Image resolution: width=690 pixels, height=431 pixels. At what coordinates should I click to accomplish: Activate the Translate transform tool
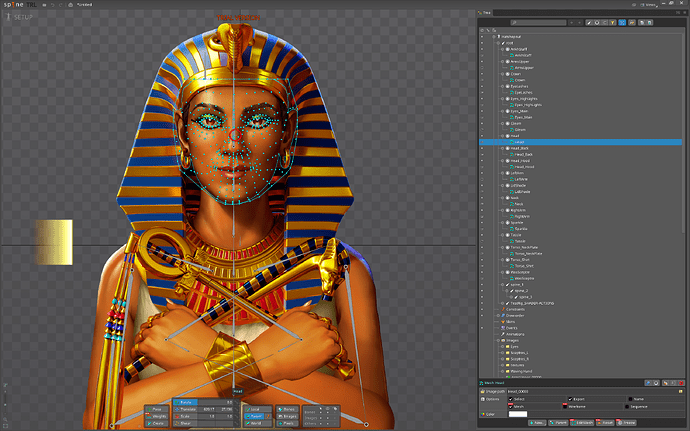(185, 409)
